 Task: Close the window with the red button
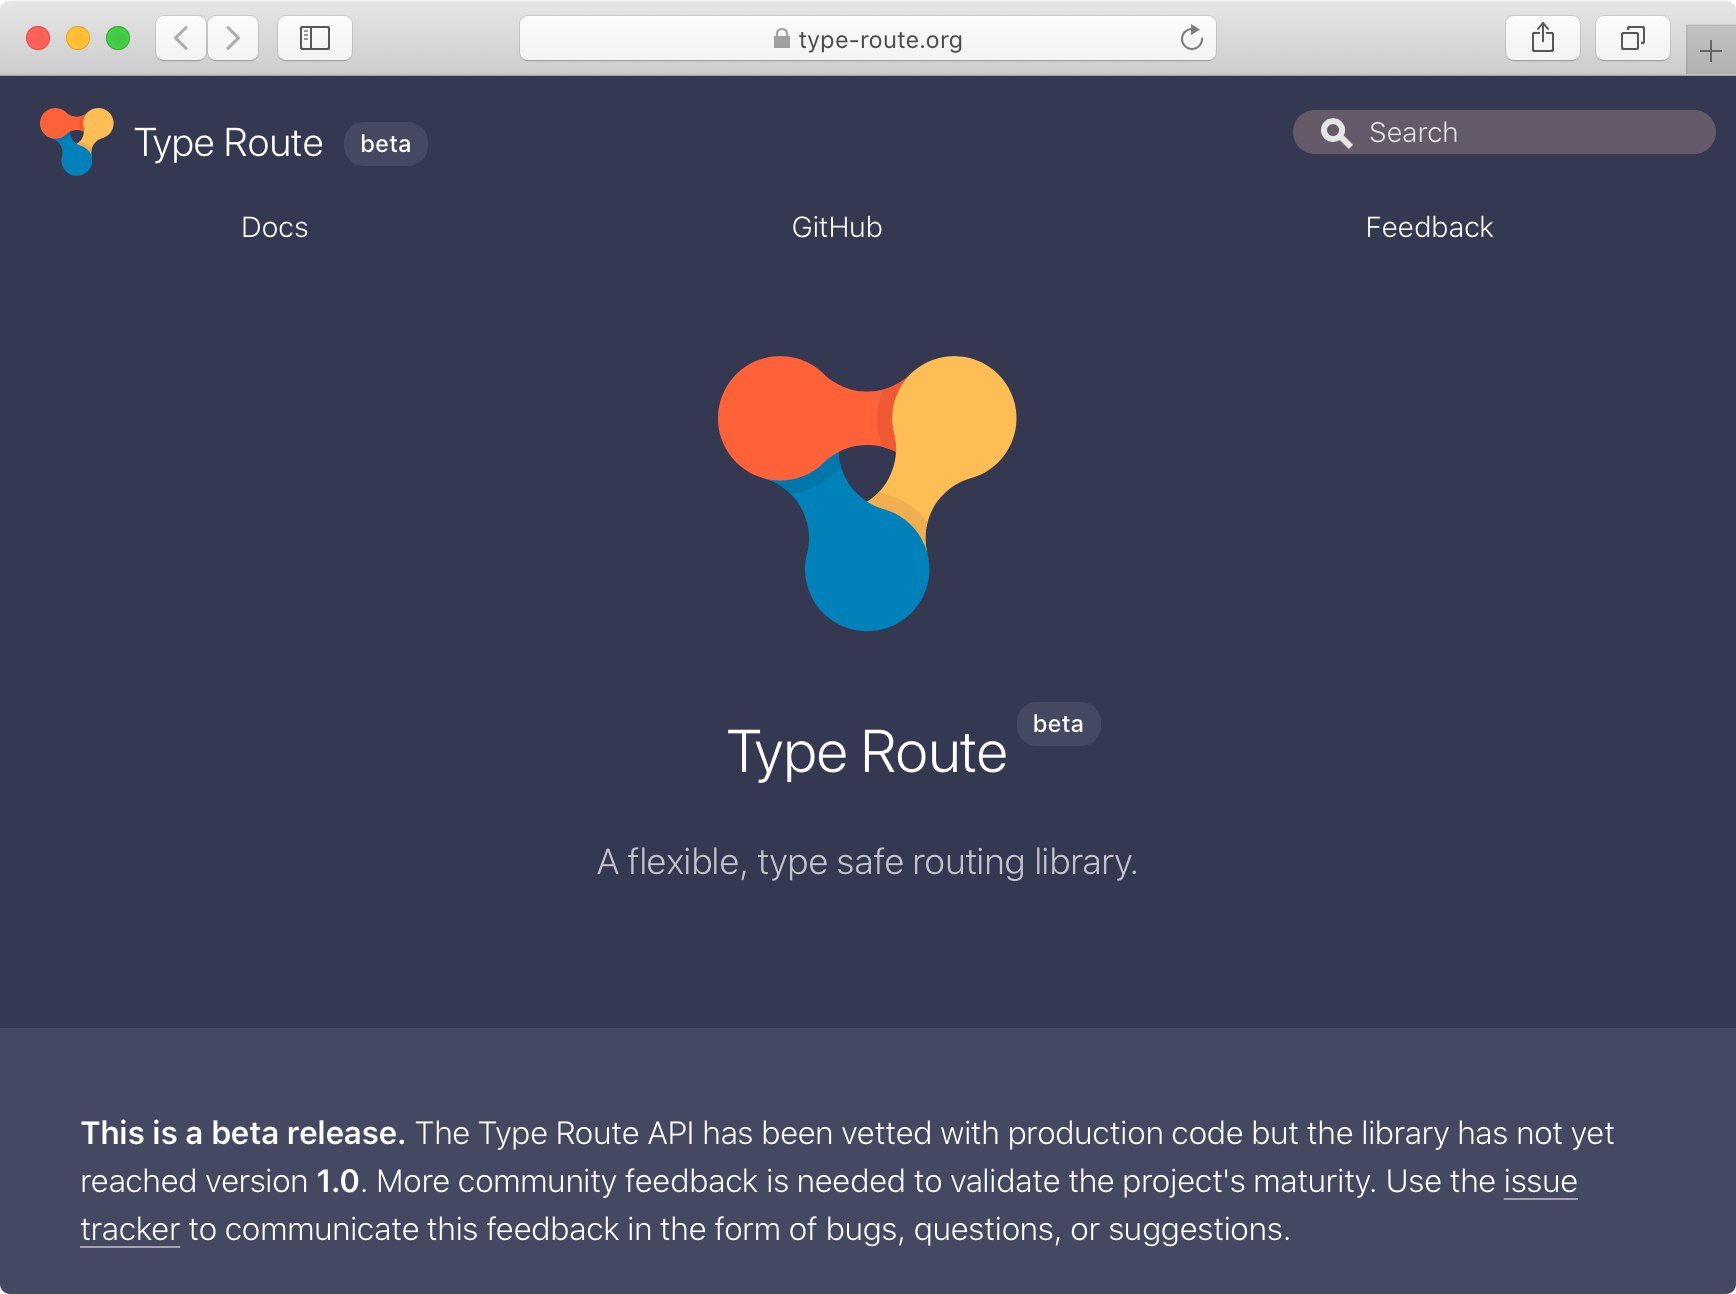pos(38,38)
